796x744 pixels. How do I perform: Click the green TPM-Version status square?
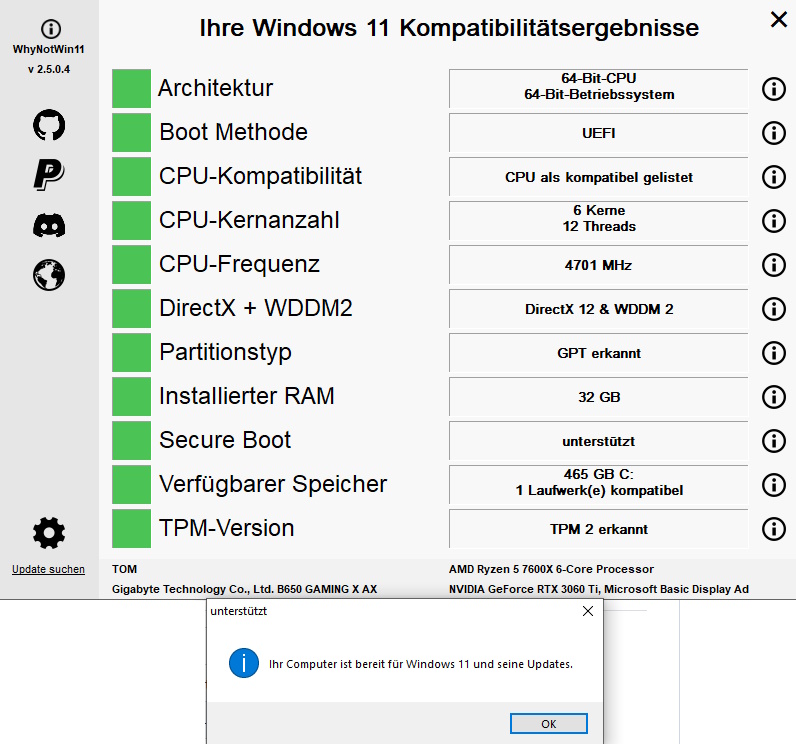tap(131, 528)
